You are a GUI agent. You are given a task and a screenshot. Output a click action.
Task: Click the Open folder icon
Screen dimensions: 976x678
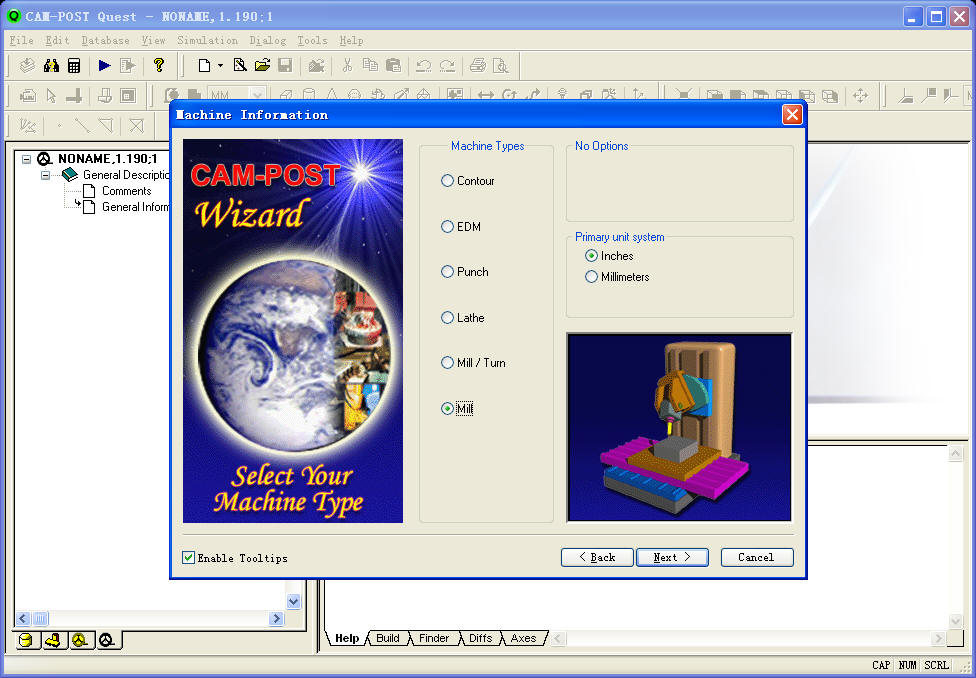(x=263, y=65)
